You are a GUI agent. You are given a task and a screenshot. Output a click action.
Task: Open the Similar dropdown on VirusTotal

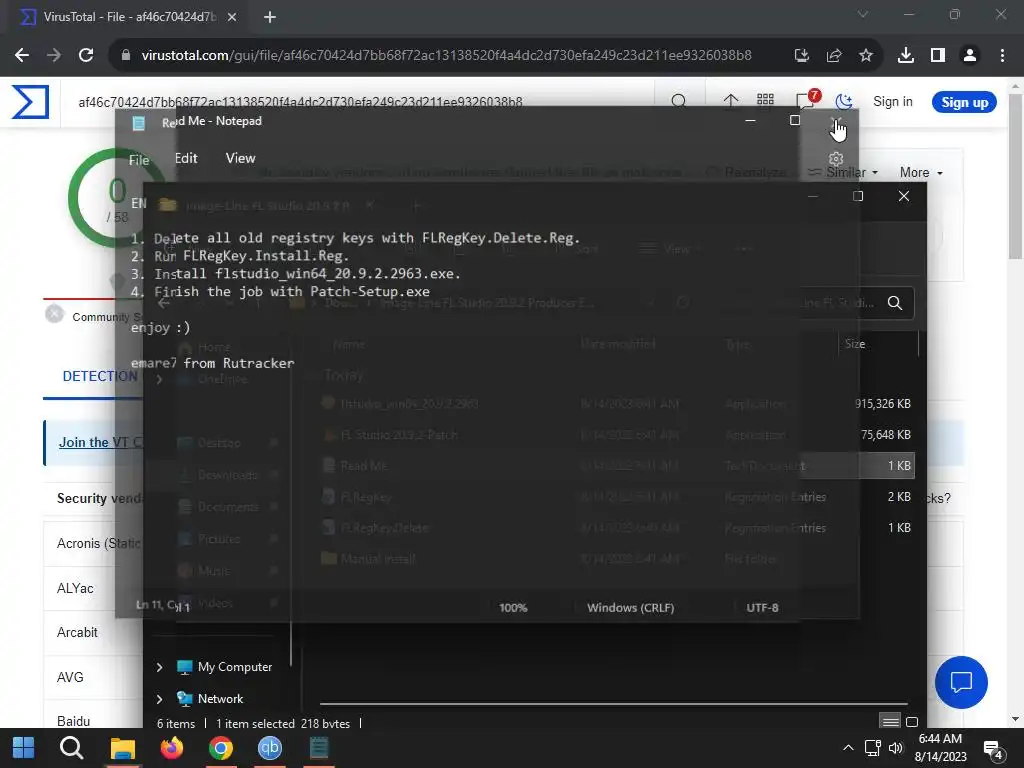pos(844,172)
